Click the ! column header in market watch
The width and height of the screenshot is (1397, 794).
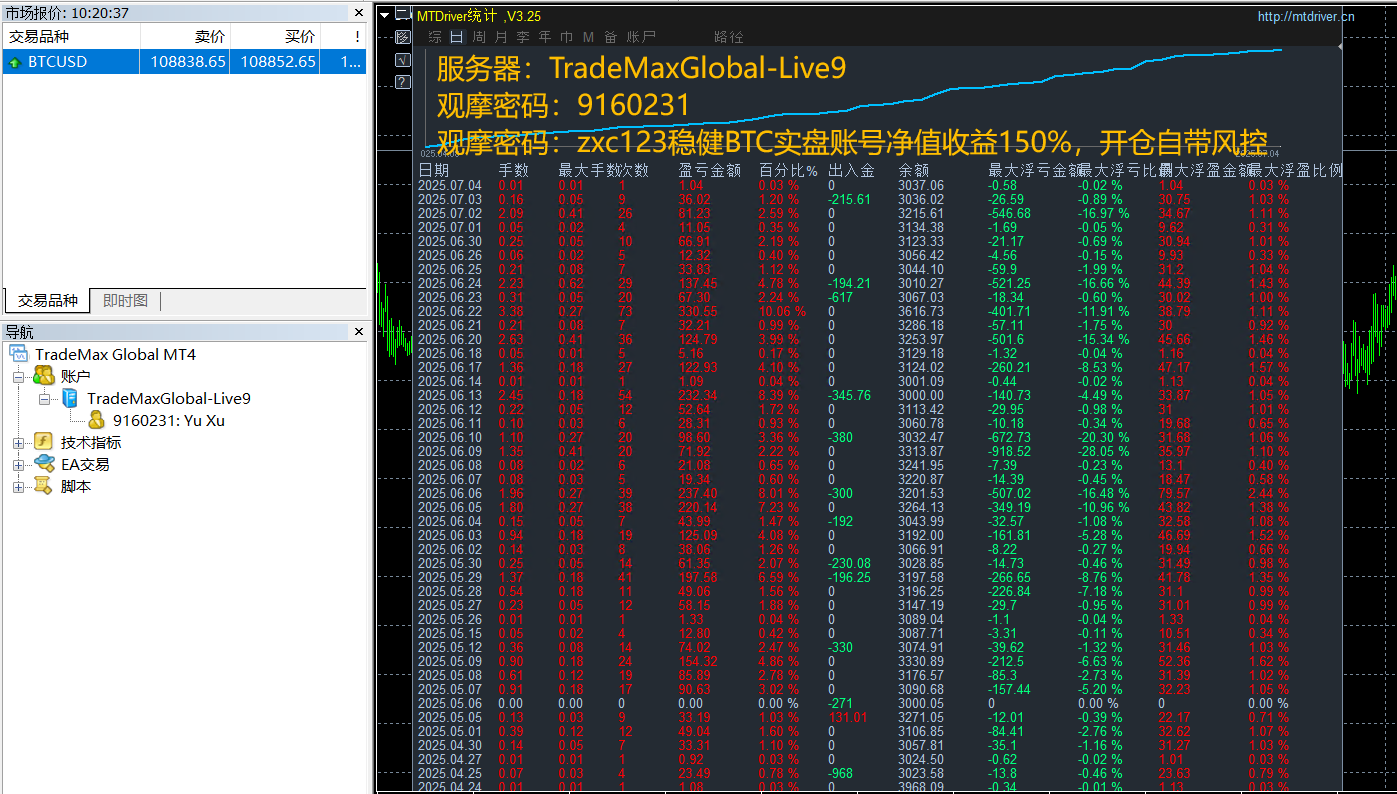tap(343, 37)
